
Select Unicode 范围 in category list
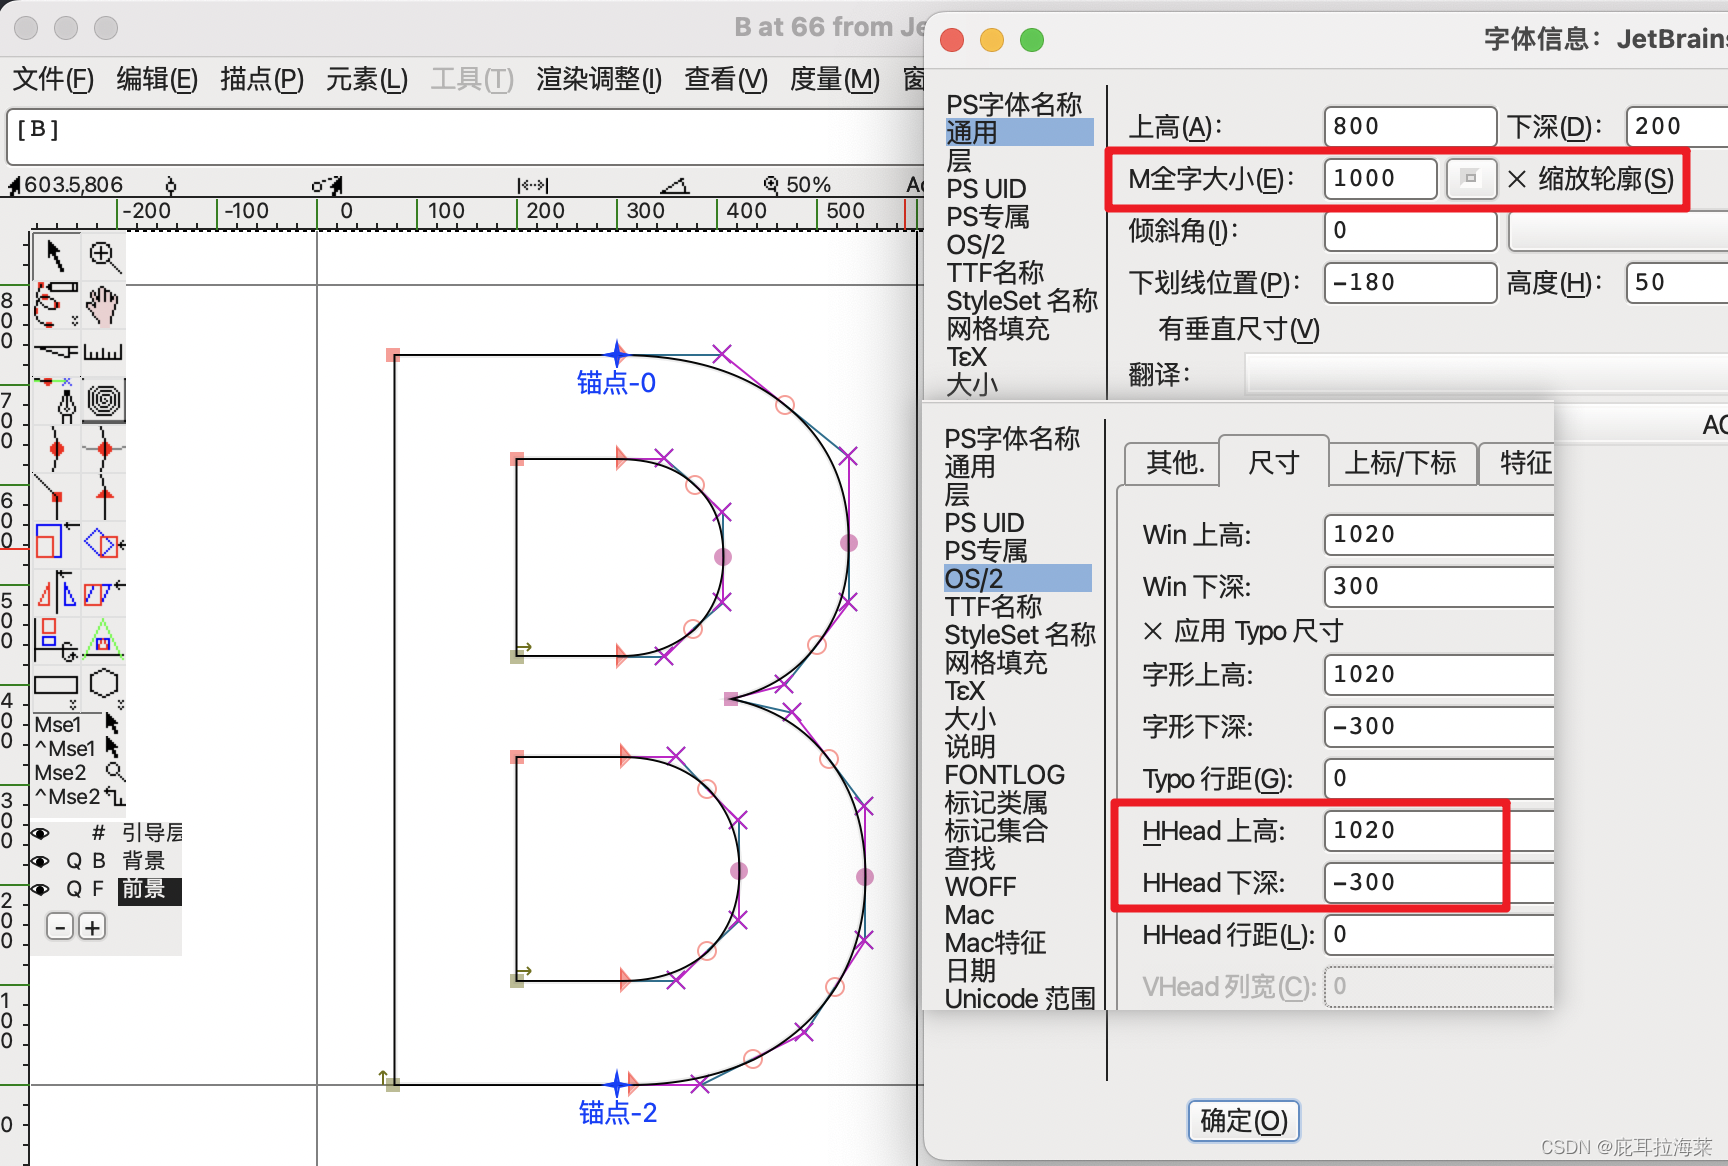pyautogui.click(x=1020, y=999)
